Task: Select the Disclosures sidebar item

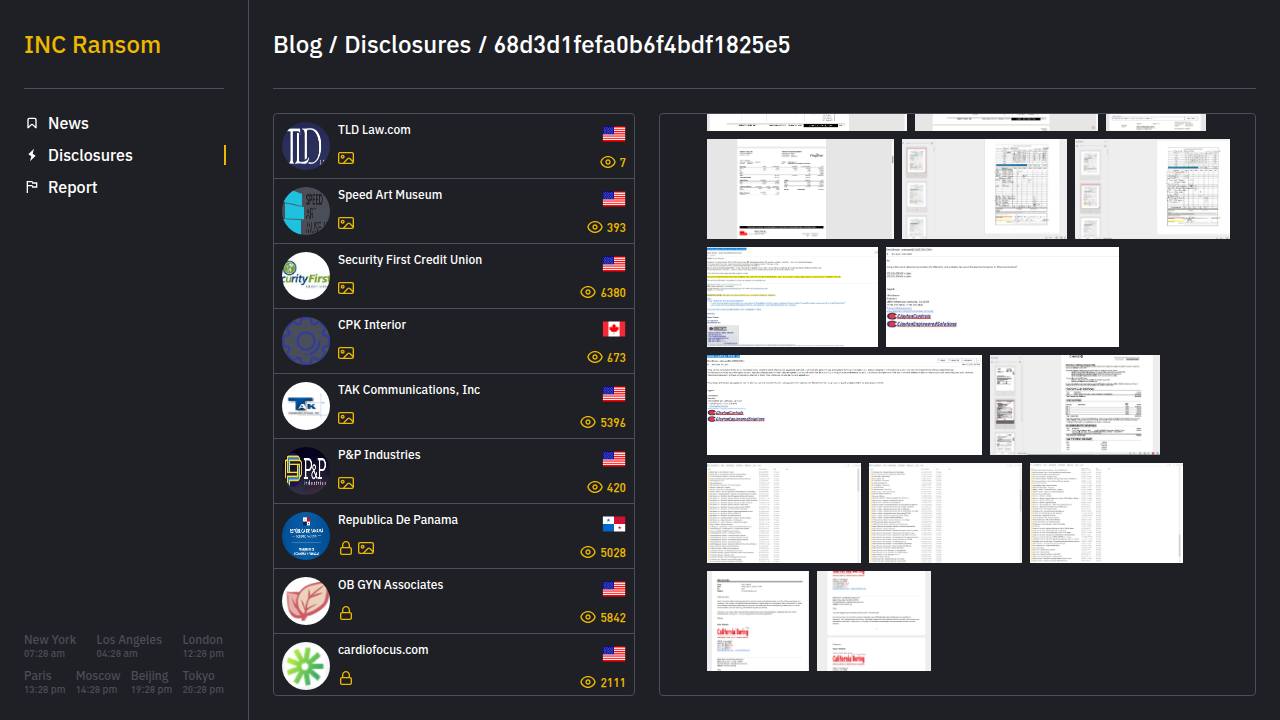Action: click(x=90, y=155)
